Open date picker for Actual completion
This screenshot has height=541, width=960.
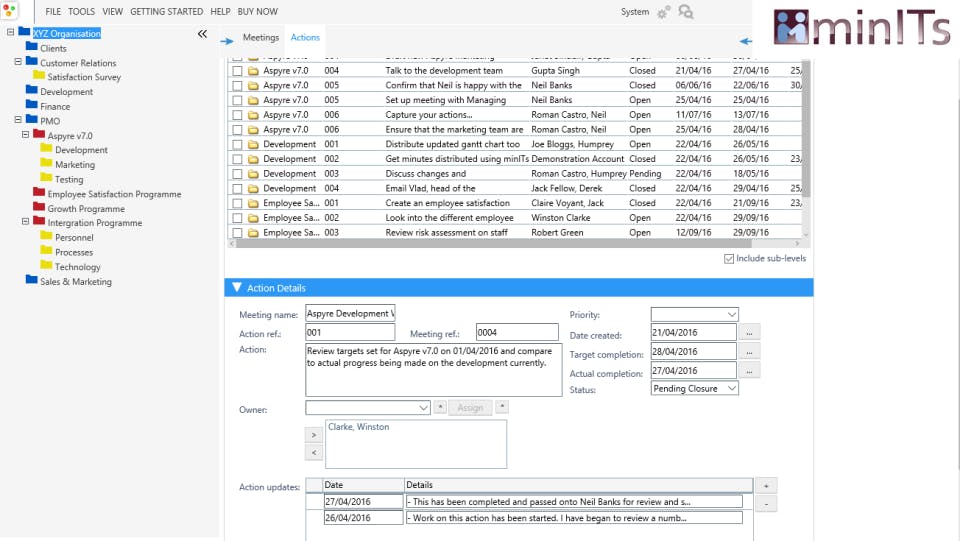click(x=749, y=370)
